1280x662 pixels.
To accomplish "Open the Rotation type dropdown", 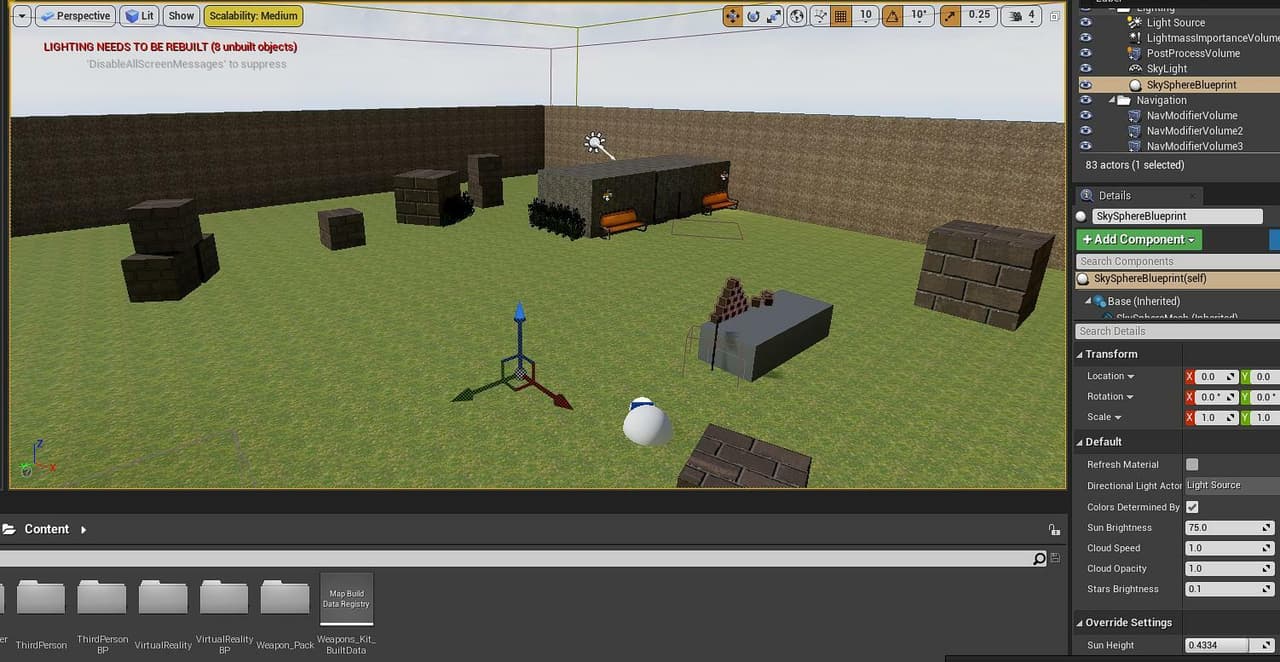I will tap(1132, 397).
